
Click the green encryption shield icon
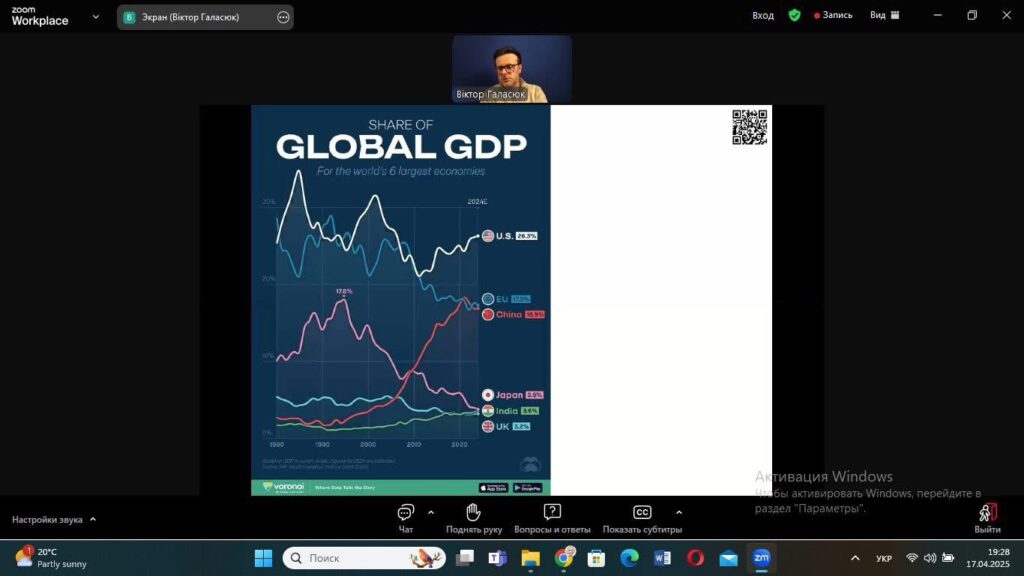(x=794, y=16)
